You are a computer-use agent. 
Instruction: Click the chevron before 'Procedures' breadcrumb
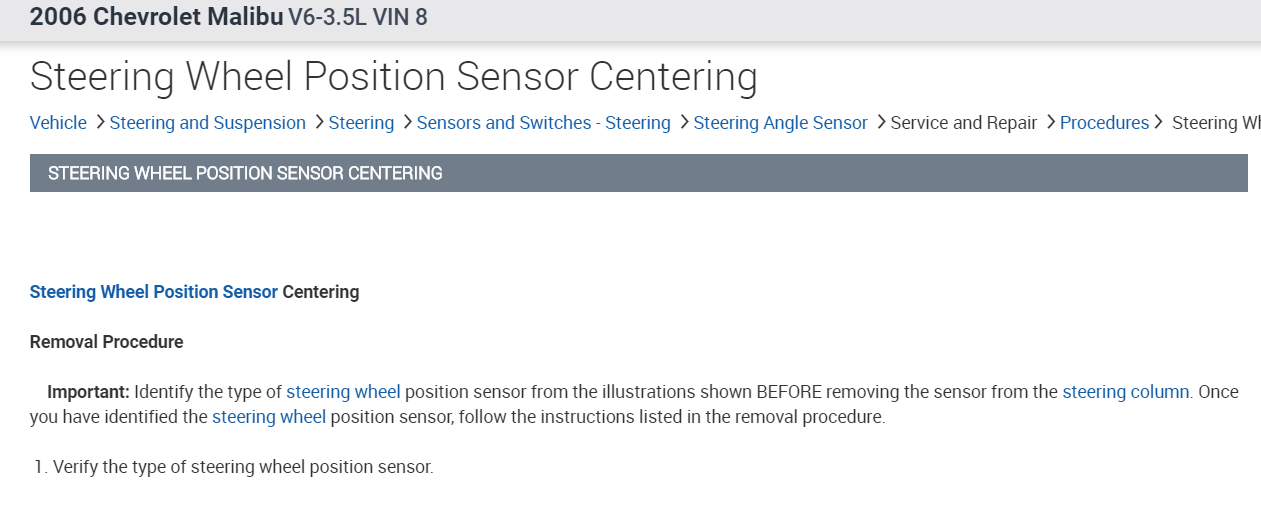[x=1051, y=122]
